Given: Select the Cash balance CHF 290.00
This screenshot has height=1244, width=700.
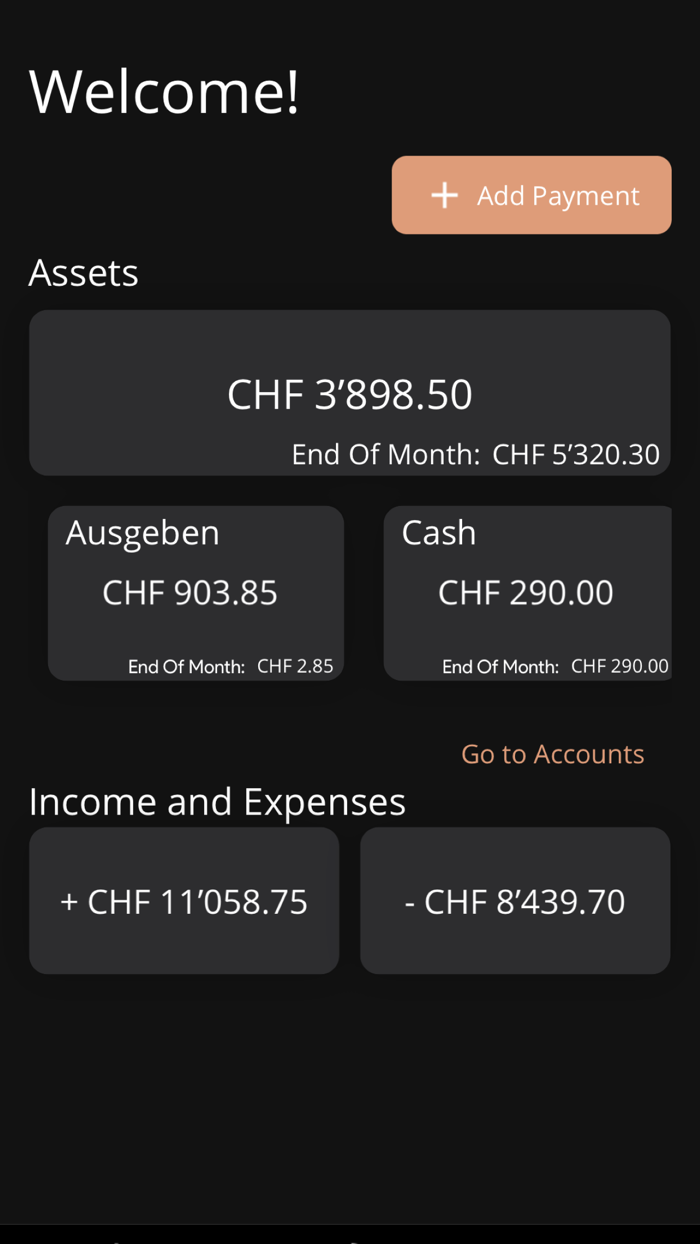Looking at the screenshot, I should (x=525, y=592).
